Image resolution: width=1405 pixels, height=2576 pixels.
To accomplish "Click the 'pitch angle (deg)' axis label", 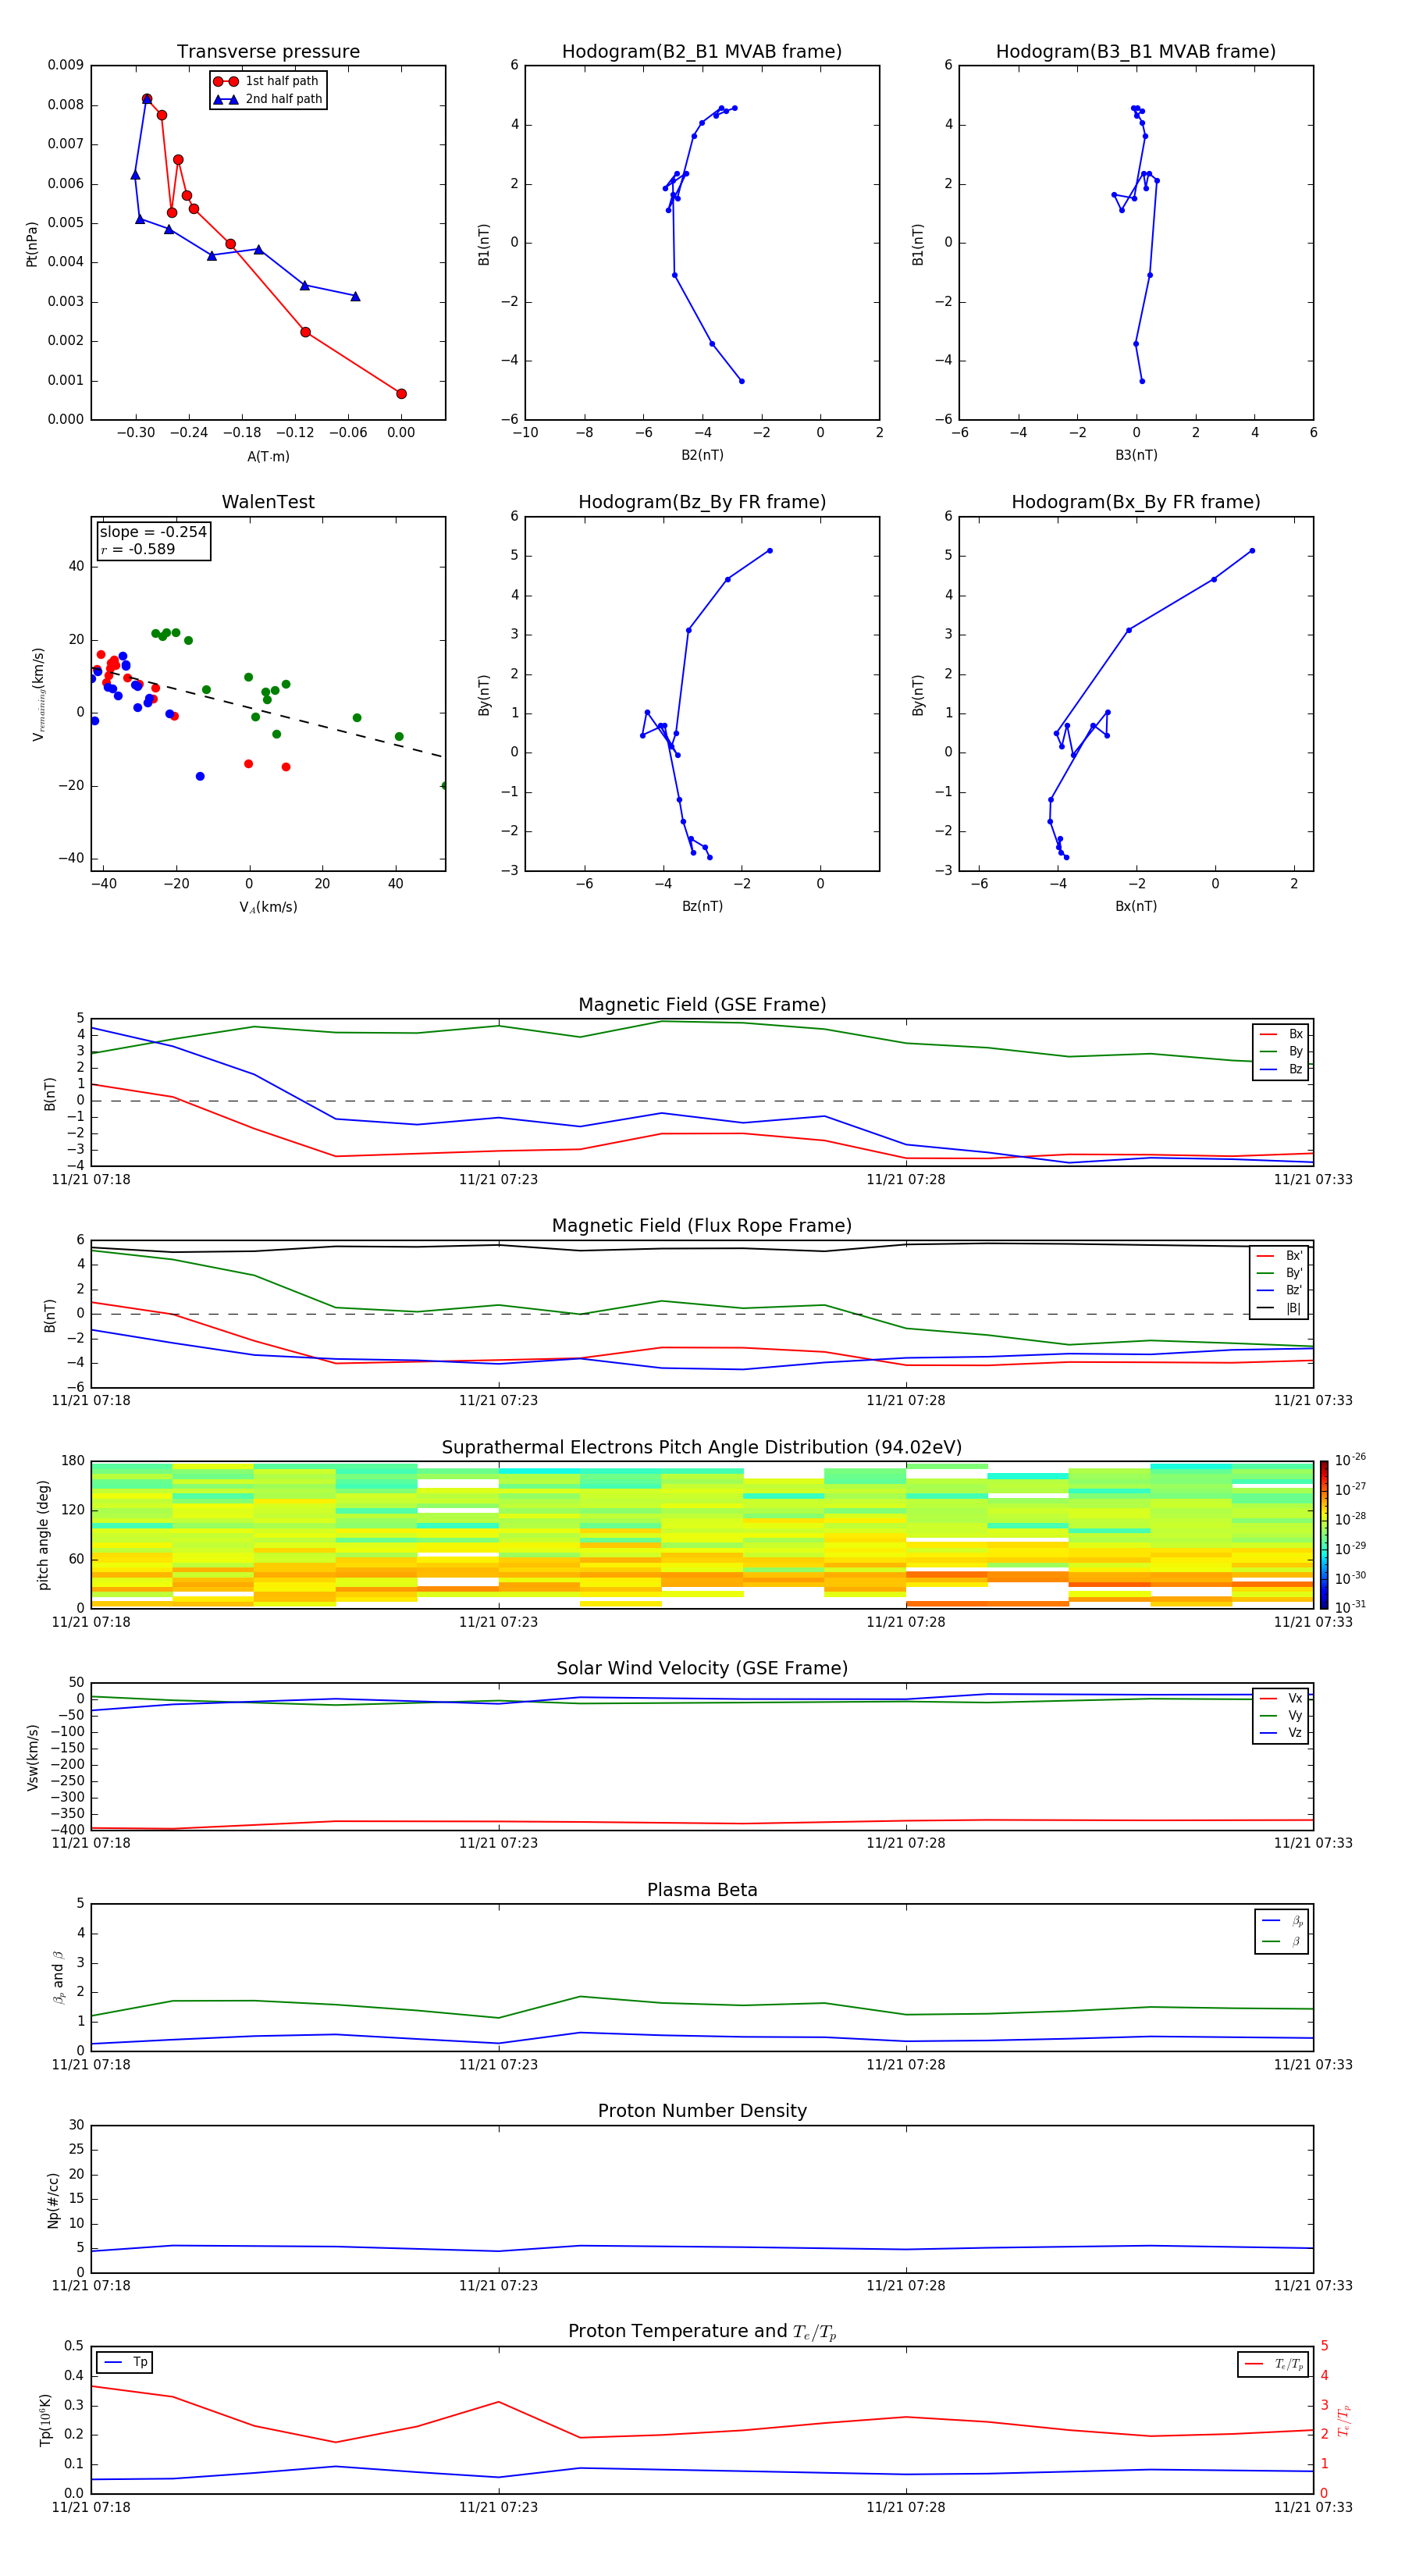I will point(43,1535).
